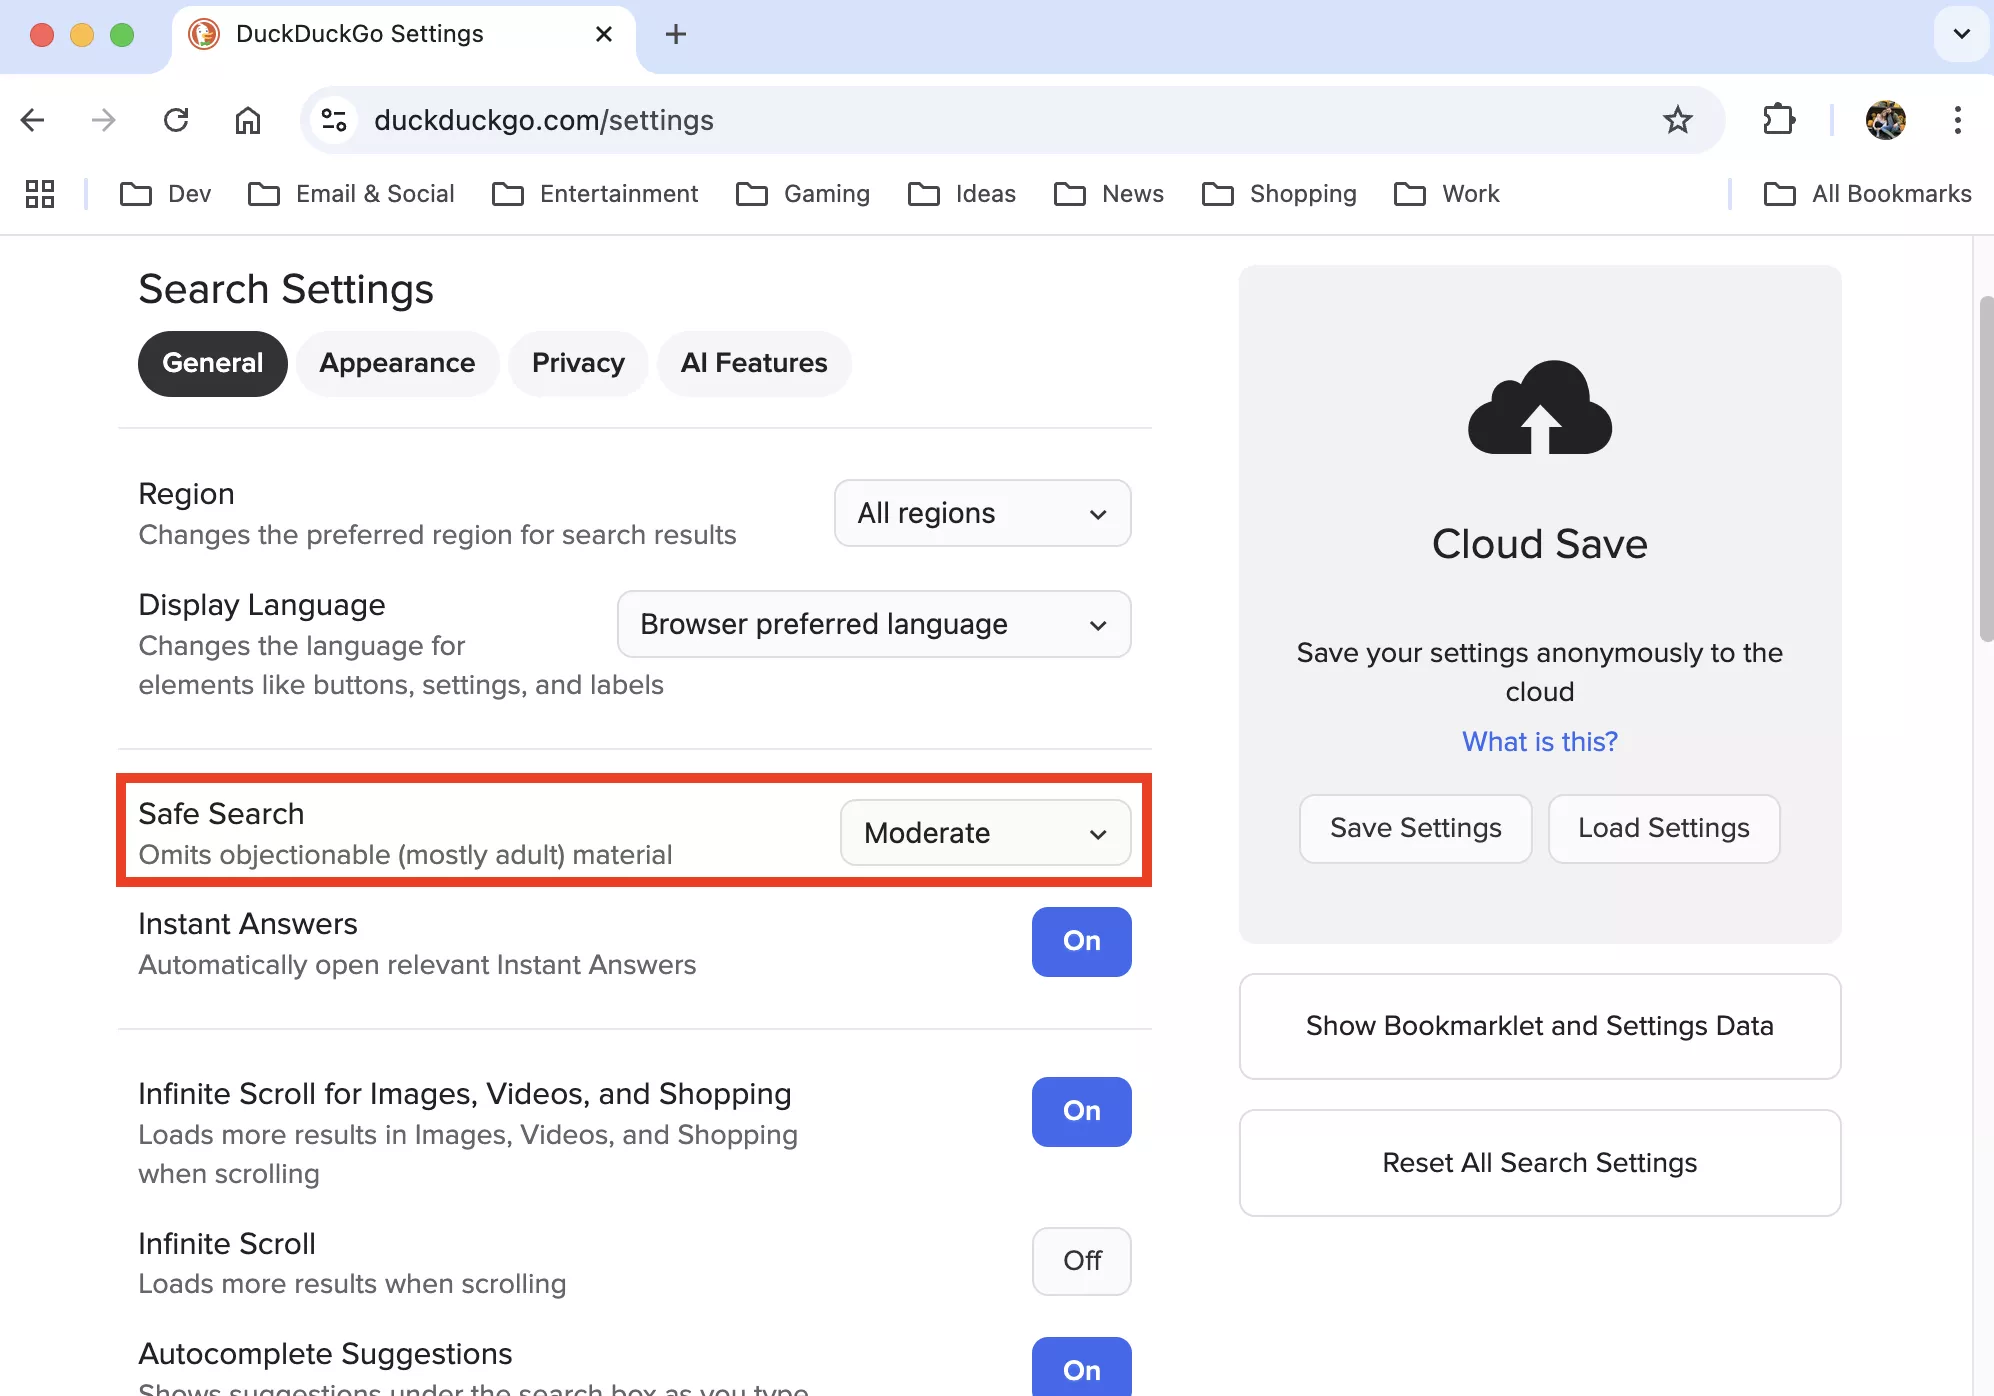The image size is (1994, 1396).
Task: Expand Browser preferred language dropdown
Action: click(x=873, y=624)
